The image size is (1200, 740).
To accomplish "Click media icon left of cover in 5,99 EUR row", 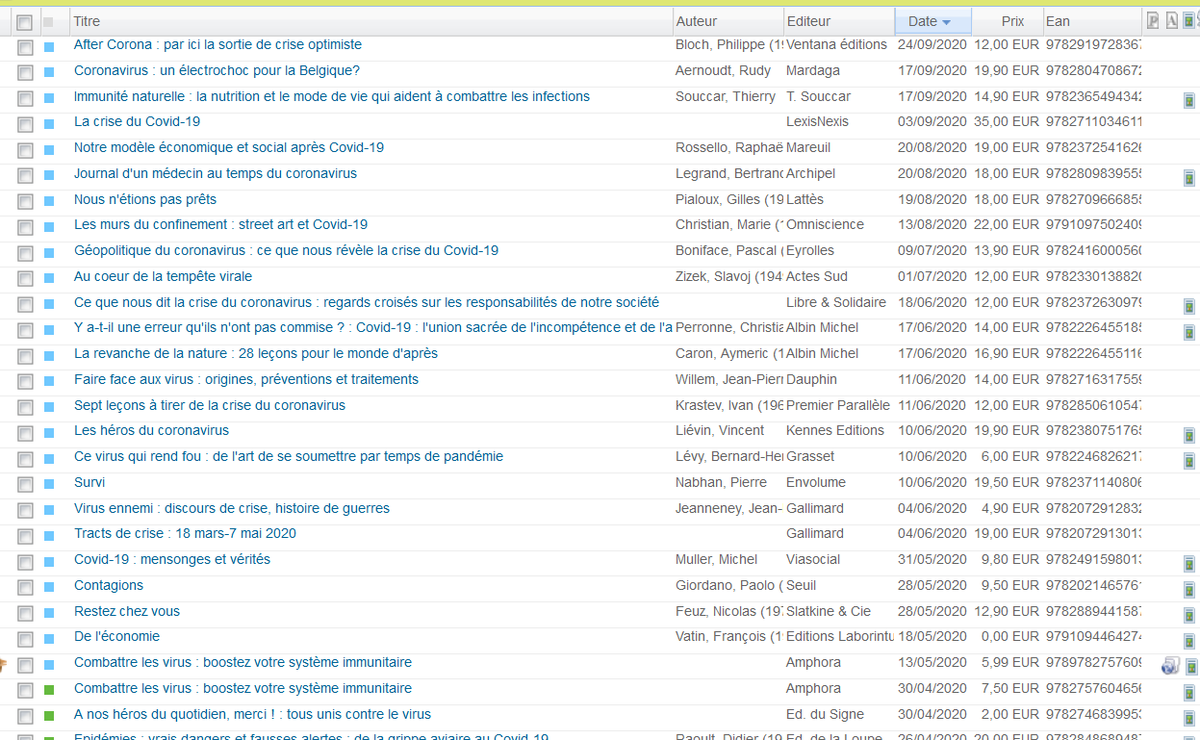I will (x=1170, y=666).
